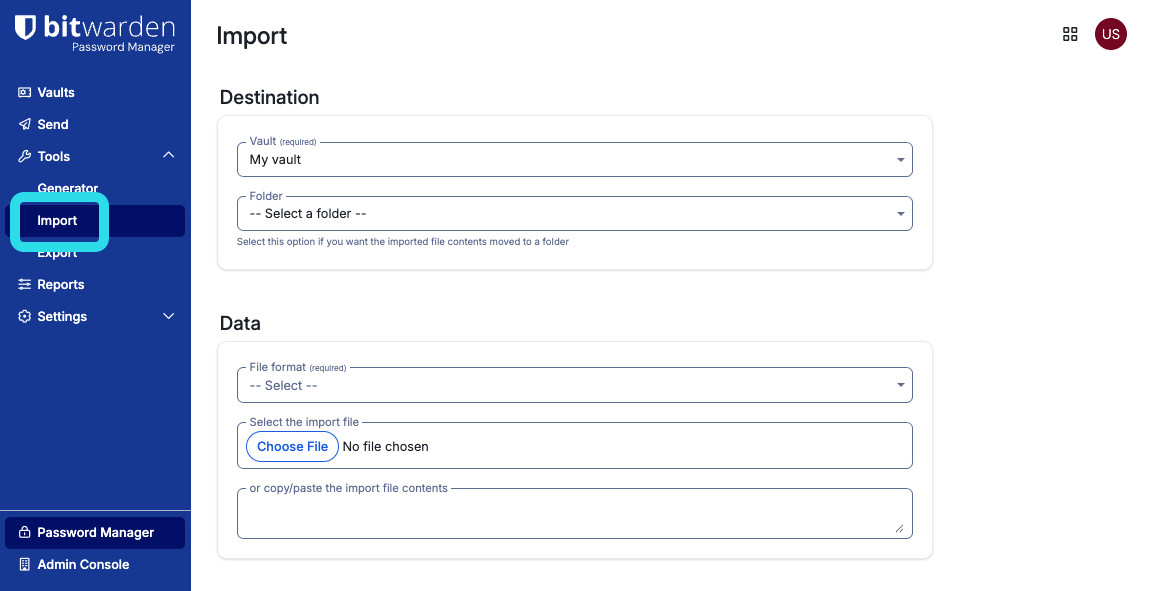Open the File format dropdown
Image resolution: width=1156 pixels, height=591 pixels.
click(574, 385)
